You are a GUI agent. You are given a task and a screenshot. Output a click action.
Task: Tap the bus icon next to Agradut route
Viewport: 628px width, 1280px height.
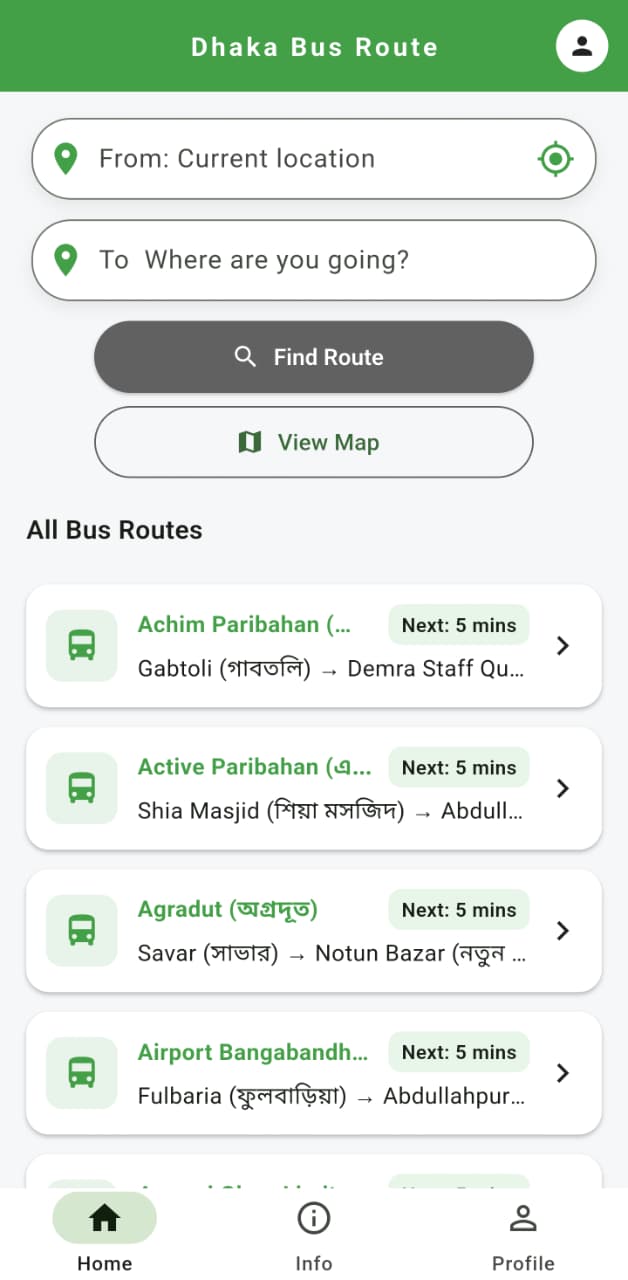coord(81,930)
